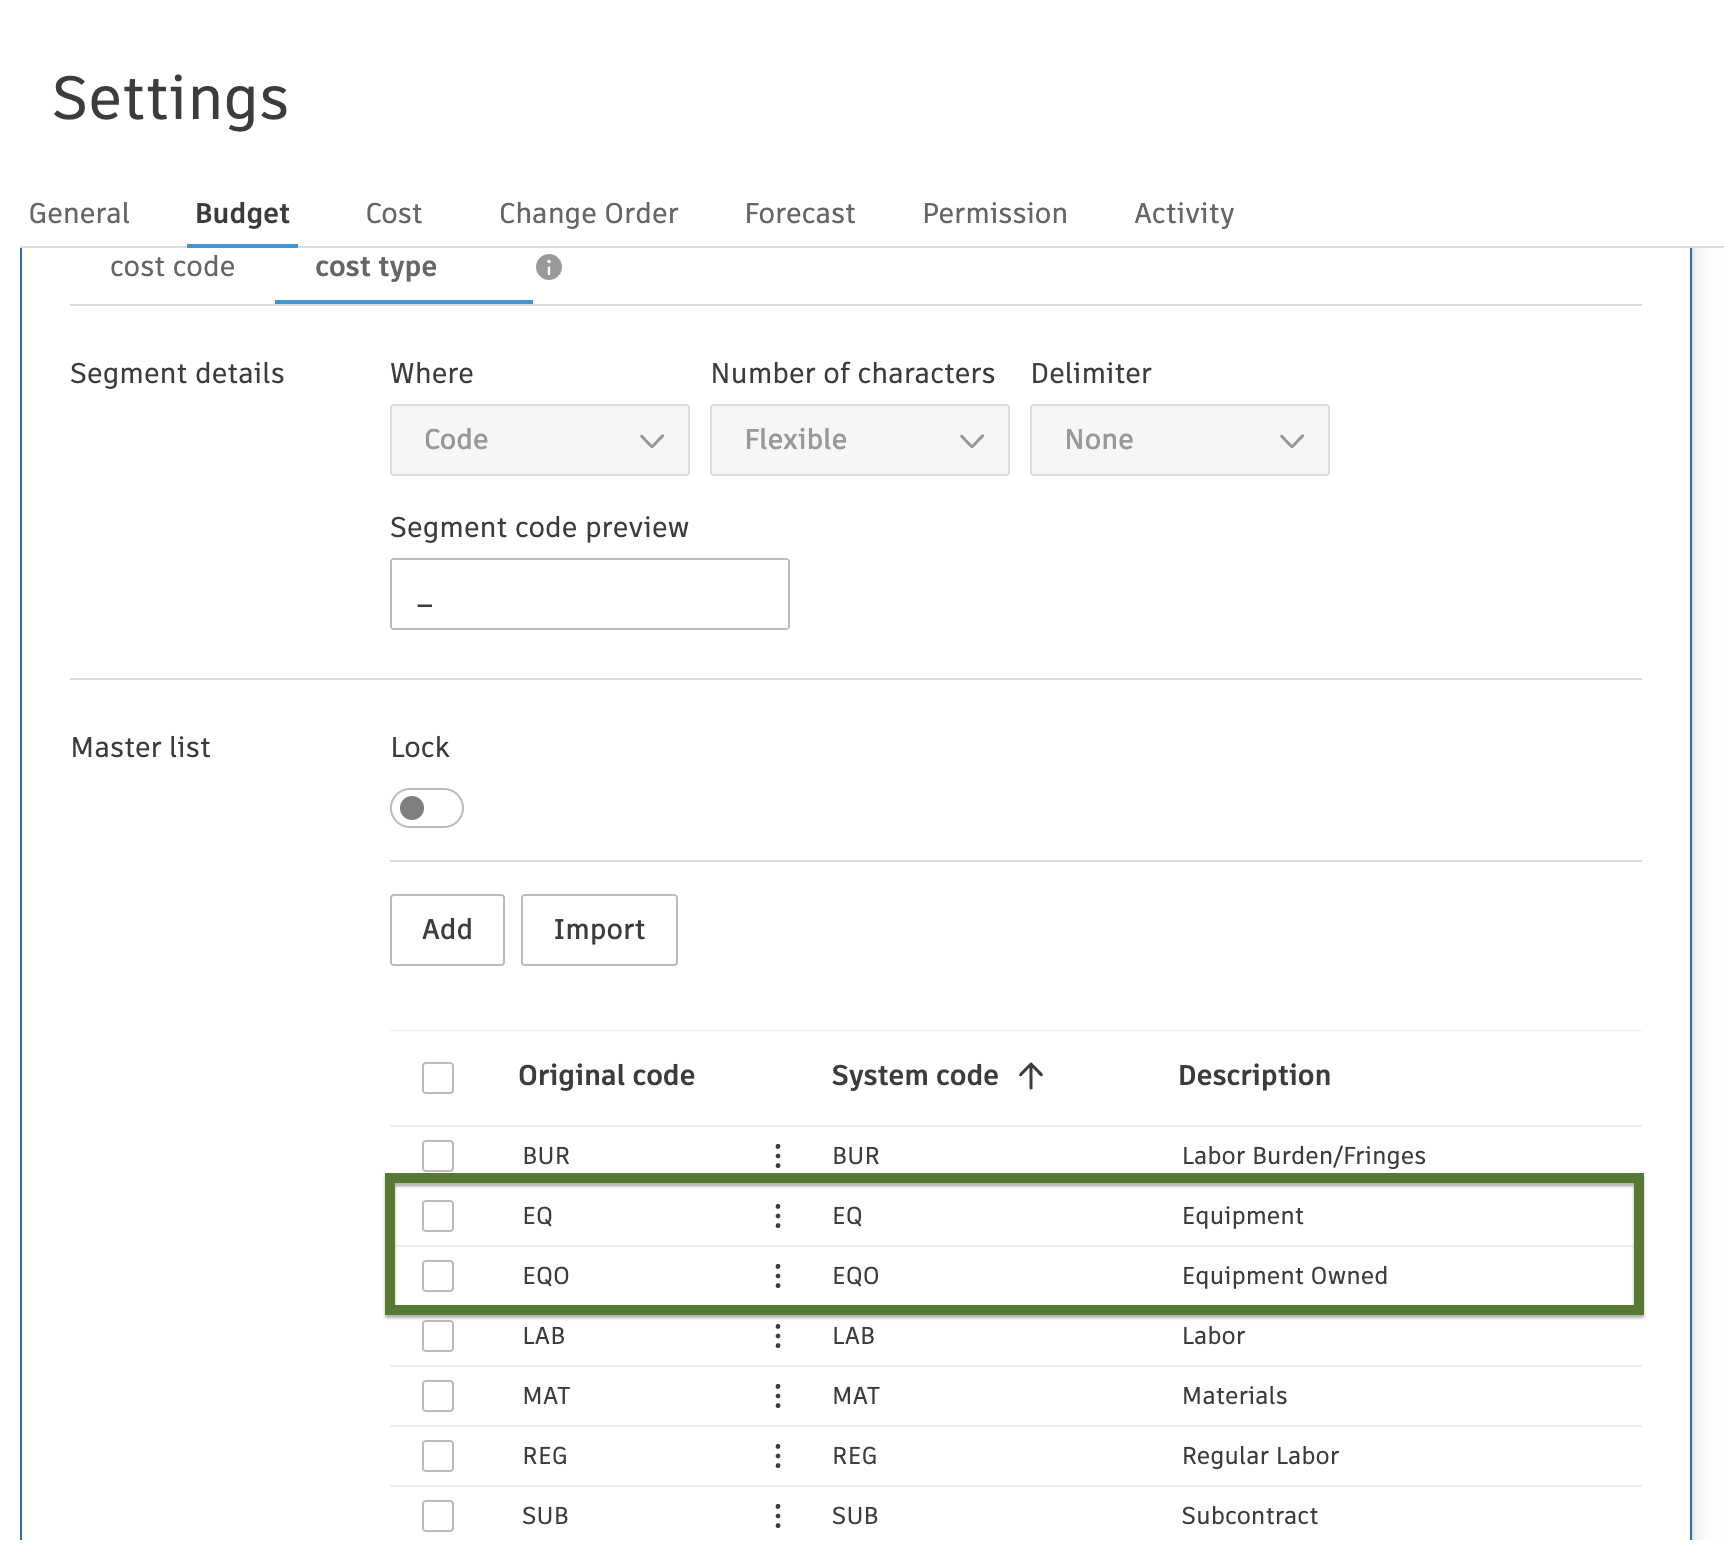Check the LAB row checkbox

(438, 1336)
